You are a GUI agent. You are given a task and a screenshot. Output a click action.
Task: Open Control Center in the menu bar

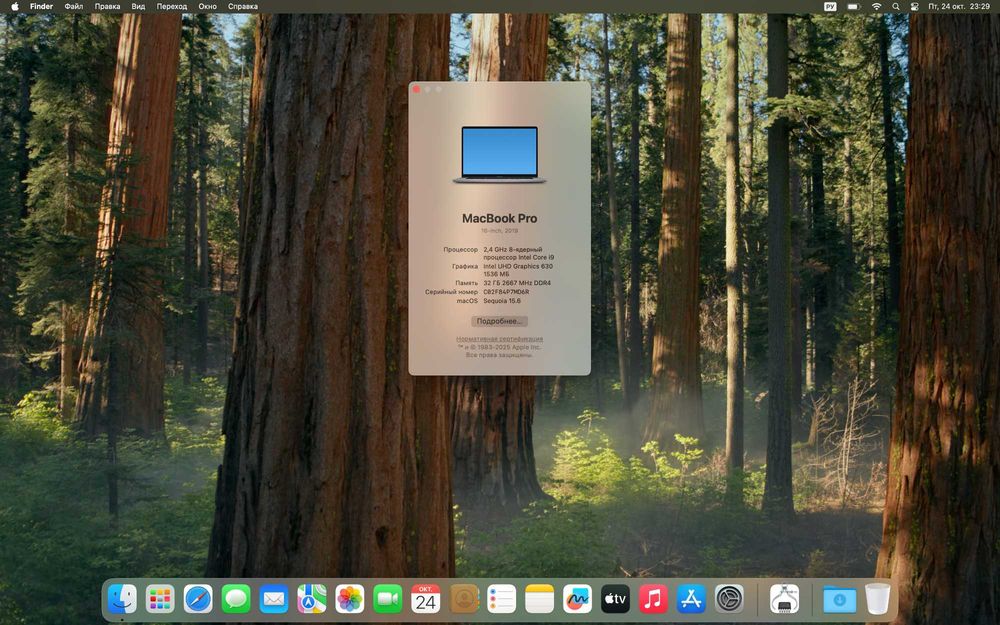point(914,6)
